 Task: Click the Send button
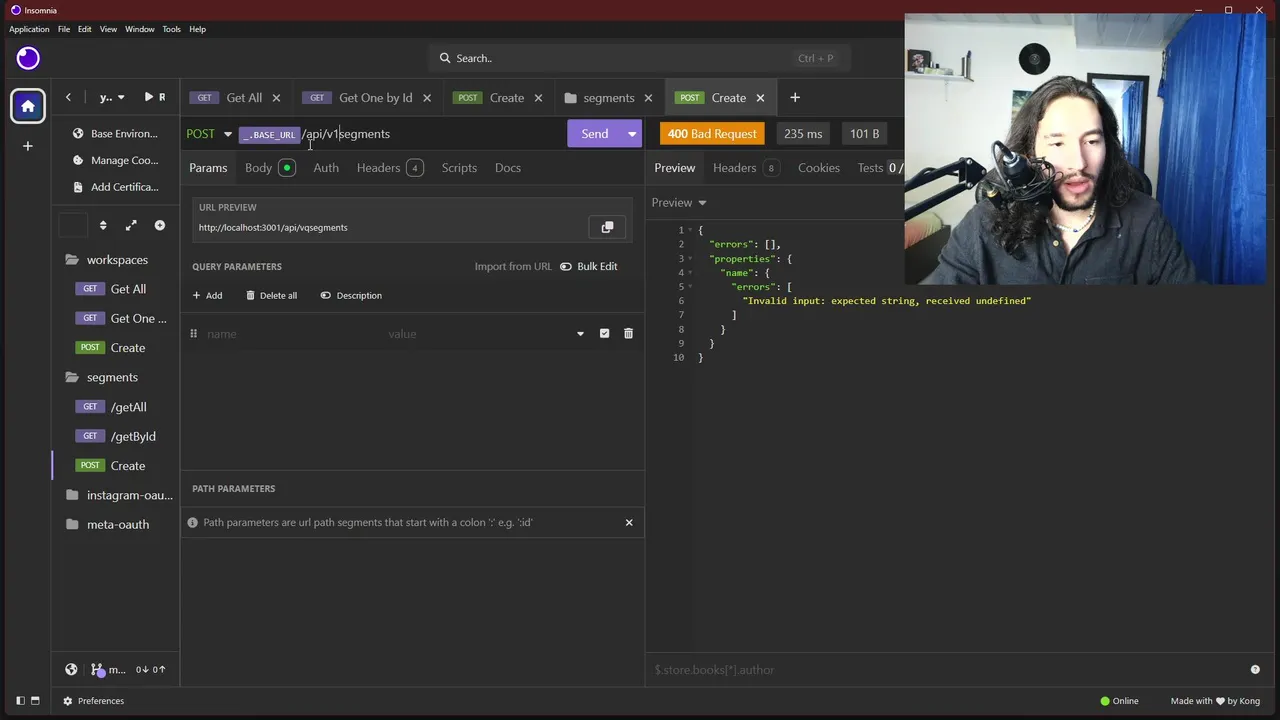[595, 133]
